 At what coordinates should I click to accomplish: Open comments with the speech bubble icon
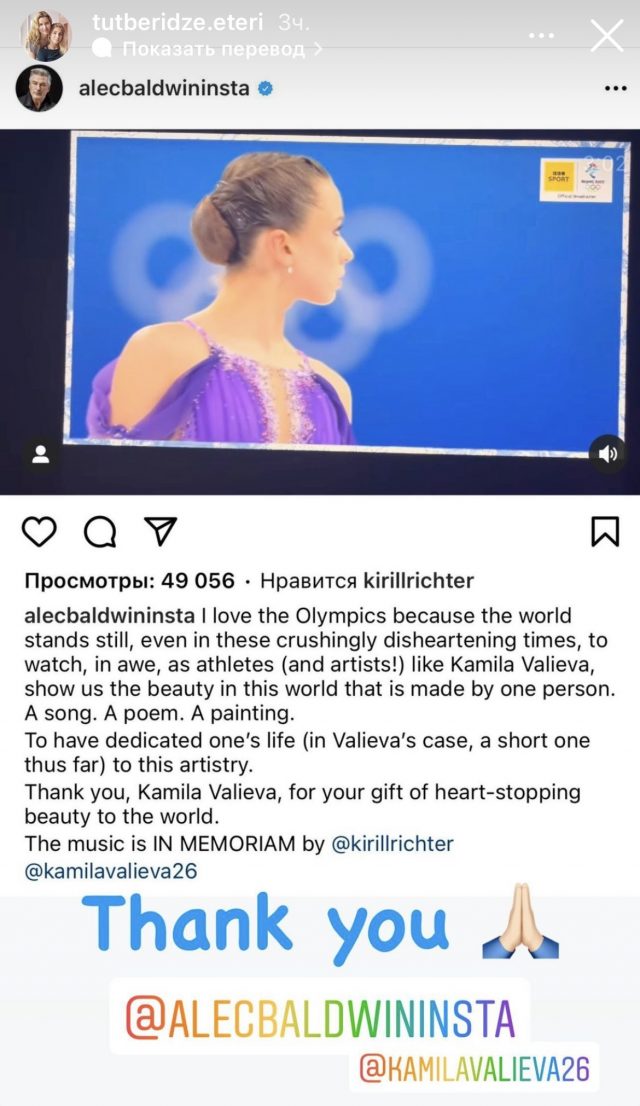(x=99, y=532)
